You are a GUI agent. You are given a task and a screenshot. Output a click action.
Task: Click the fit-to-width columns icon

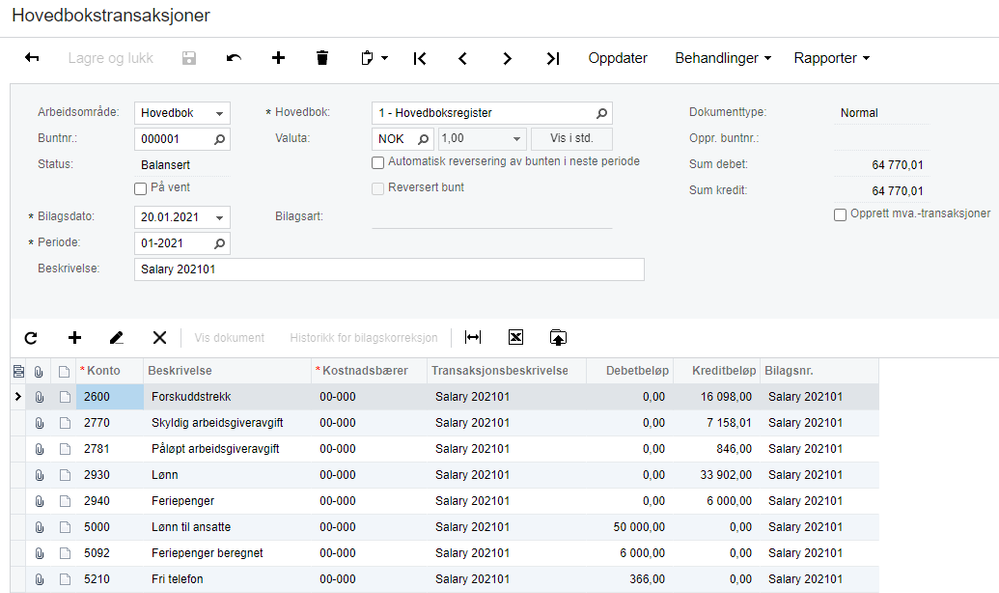pos(473,338)
